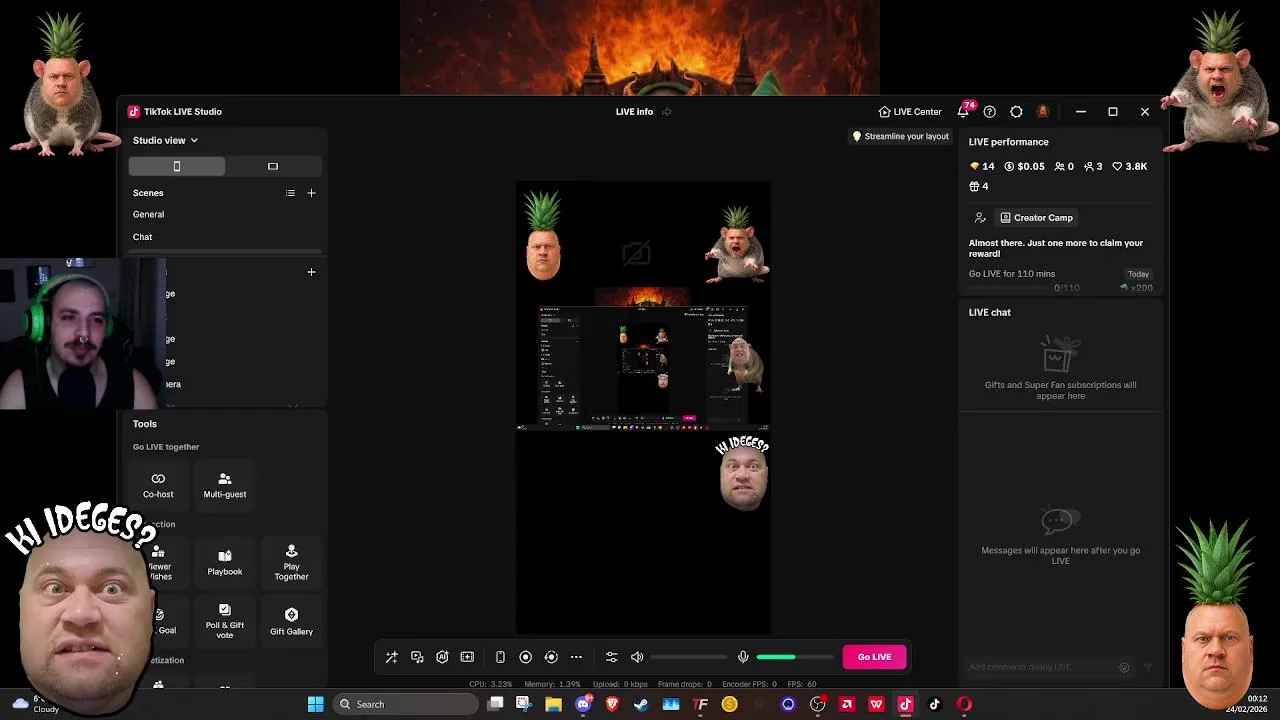Select the General scene
Image resolution: width=1280 pixels, height=720 pixels.
point(148,214)
